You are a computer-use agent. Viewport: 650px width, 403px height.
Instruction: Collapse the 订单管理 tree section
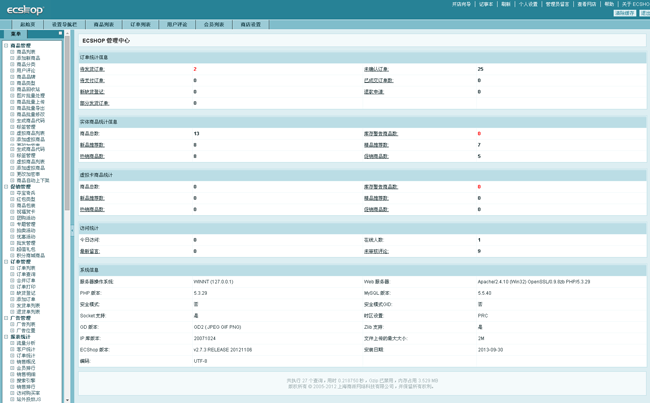pyautogui.click(x=5, y=262)
